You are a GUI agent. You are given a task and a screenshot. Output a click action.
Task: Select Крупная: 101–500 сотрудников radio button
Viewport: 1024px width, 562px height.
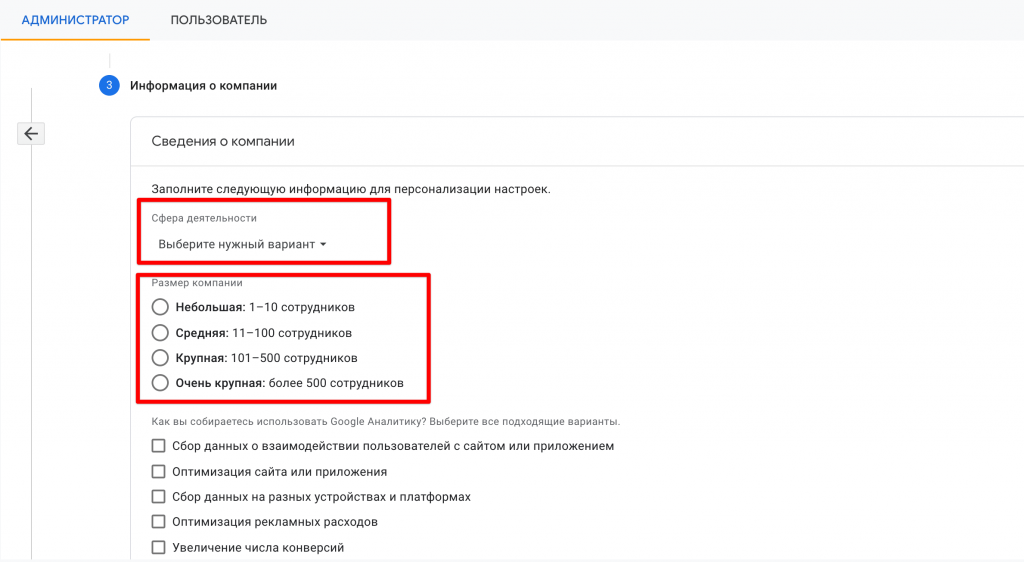click(160, 357)
